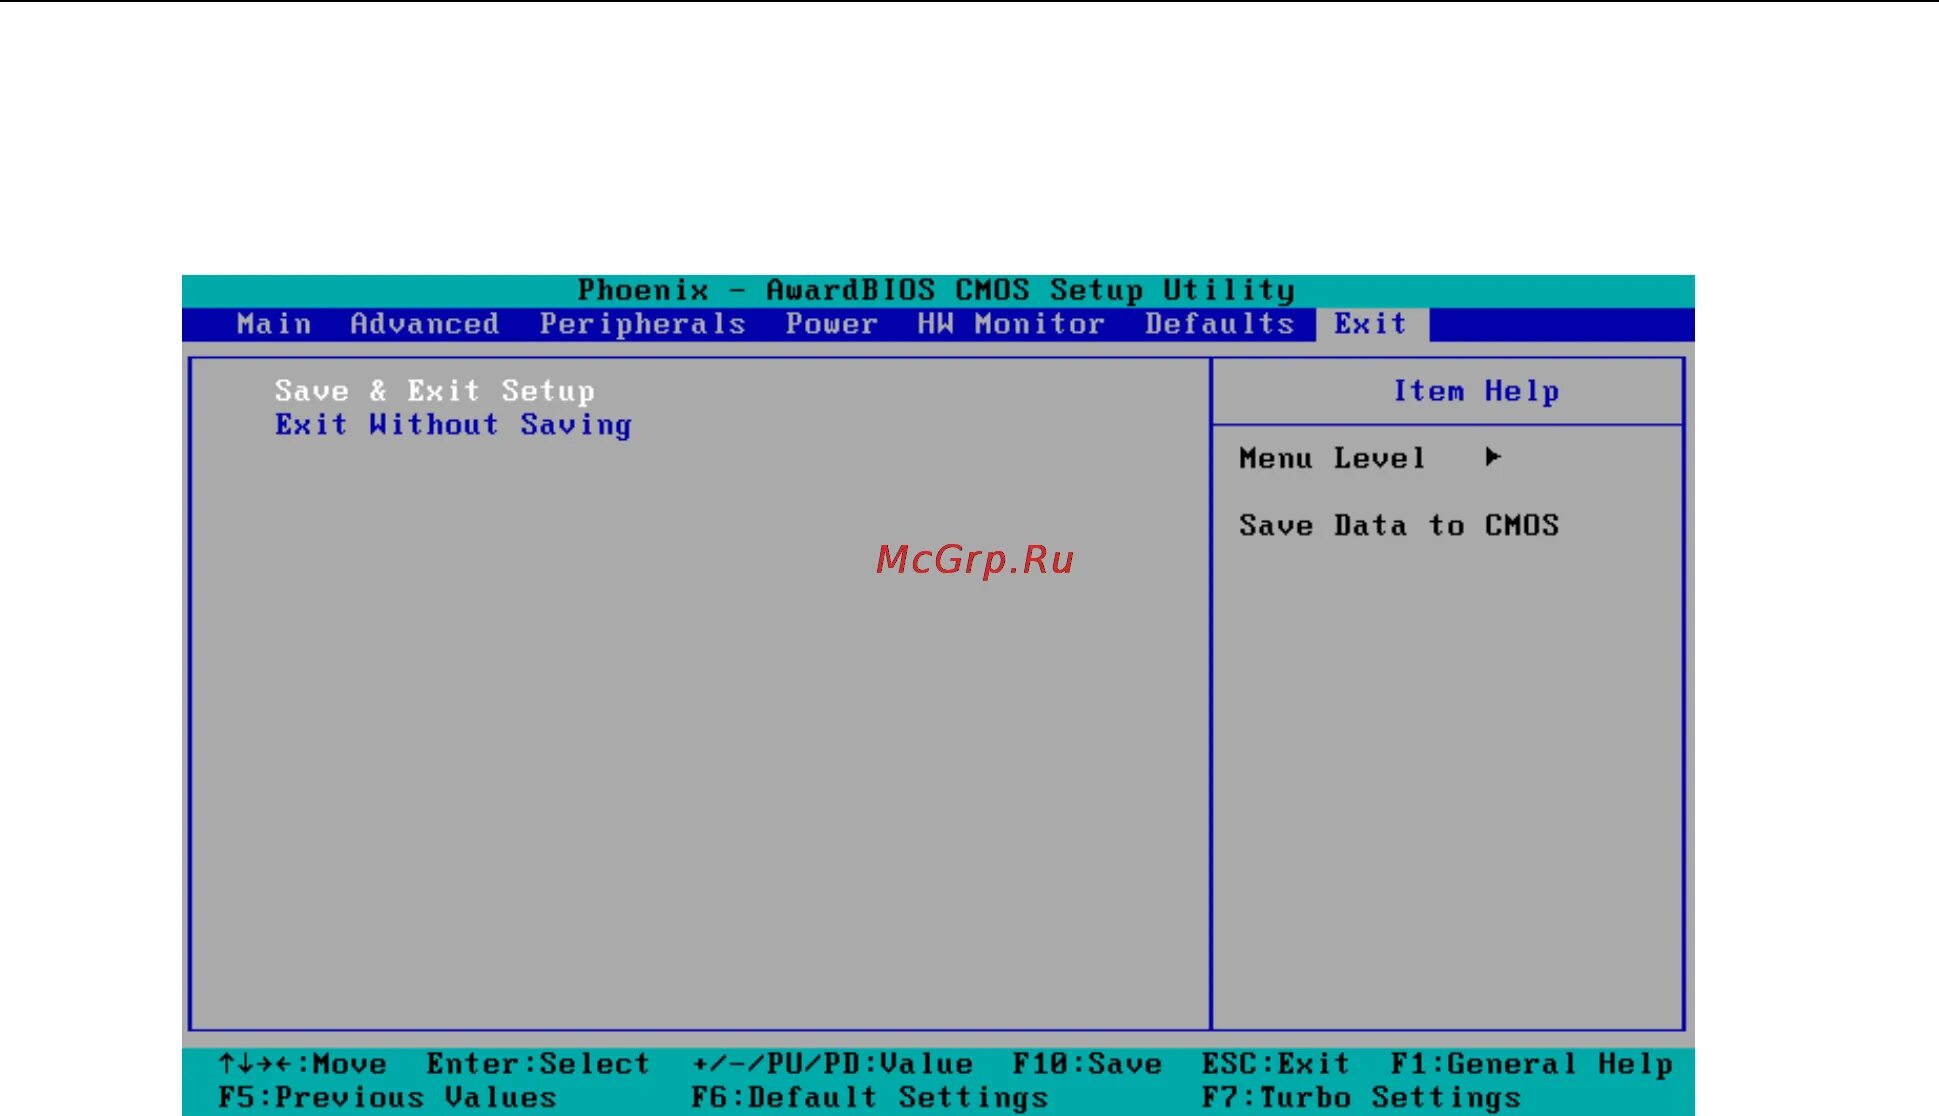The height and width of the screenshot is (1116, 1939).
Task: Select the HW Monitor tab
Action: click(1011, 324)
